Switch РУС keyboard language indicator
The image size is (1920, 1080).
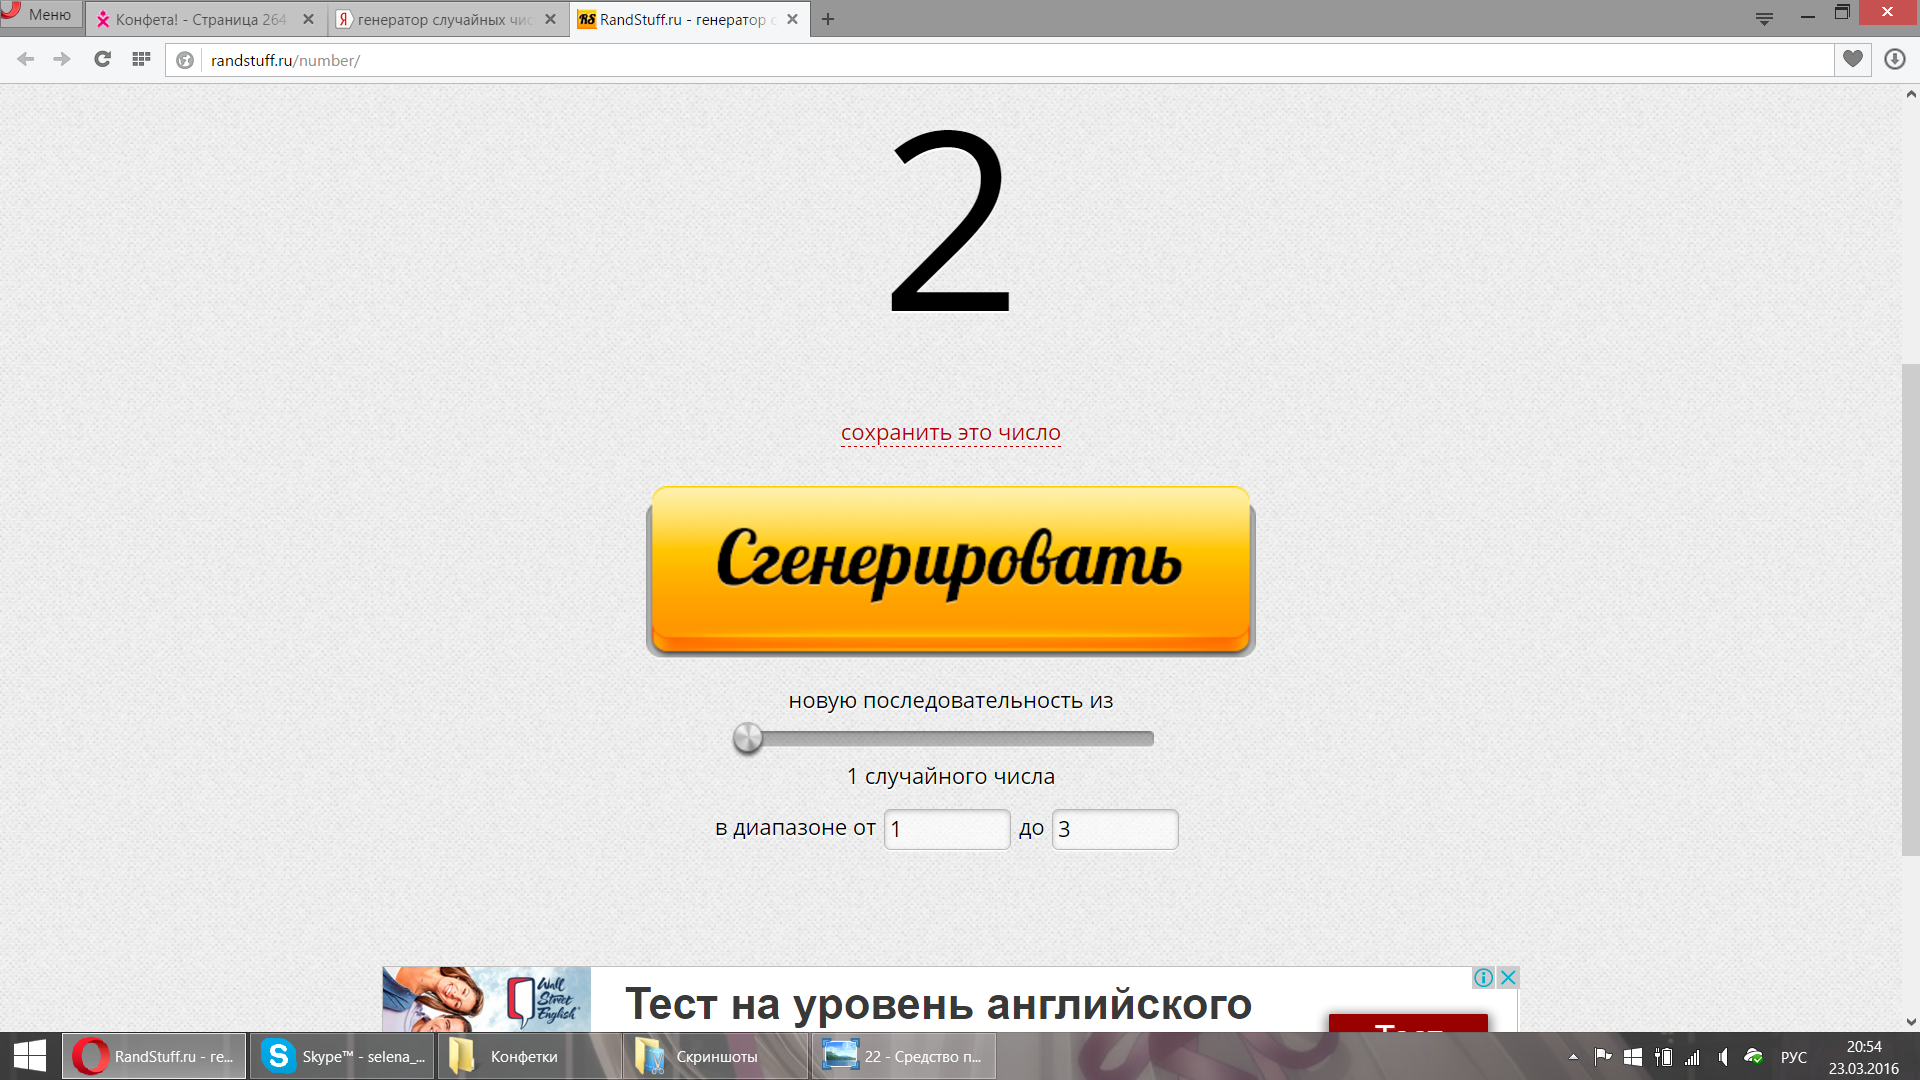click(1793, 1056)
